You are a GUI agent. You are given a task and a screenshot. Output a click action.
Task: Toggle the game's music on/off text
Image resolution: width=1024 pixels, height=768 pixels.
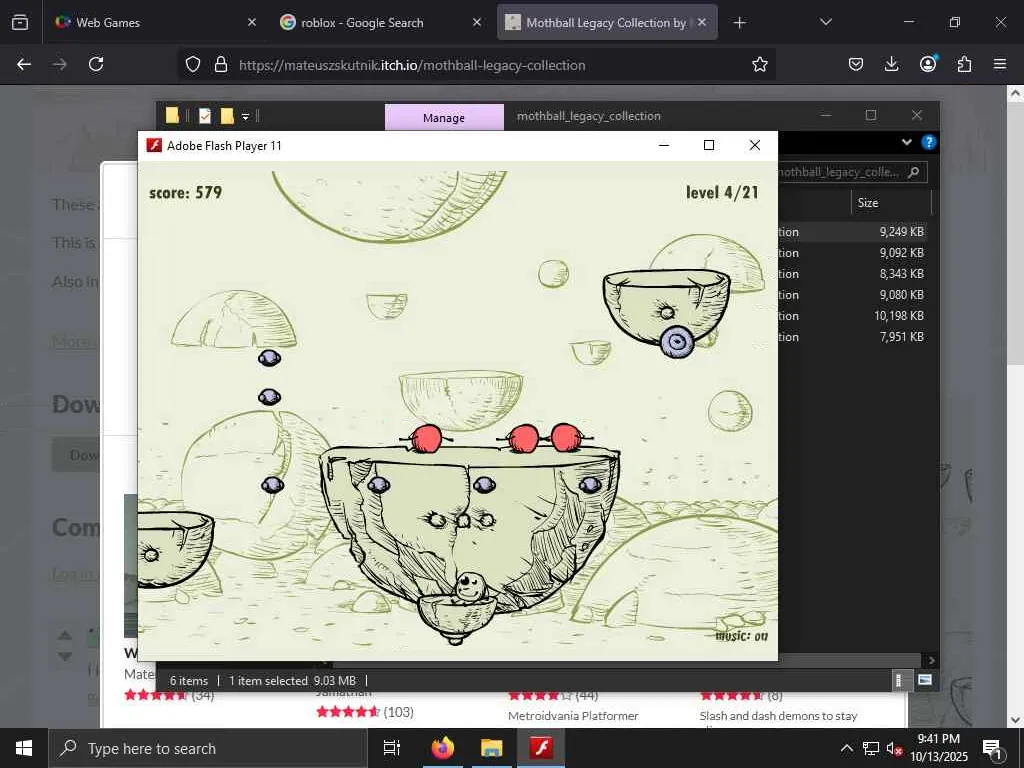[x=741, y=636]
